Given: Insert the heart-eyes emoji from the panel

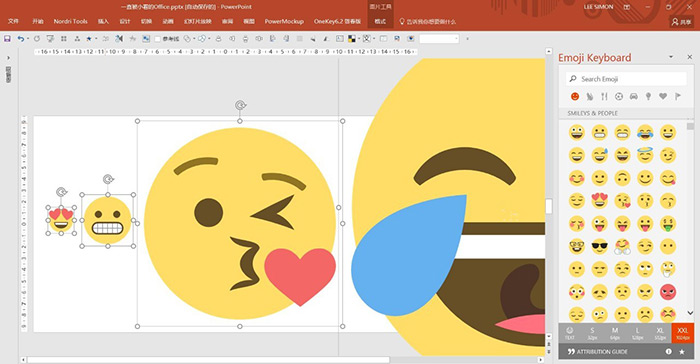Looking at the screenshot, I should tap(600, 201).
